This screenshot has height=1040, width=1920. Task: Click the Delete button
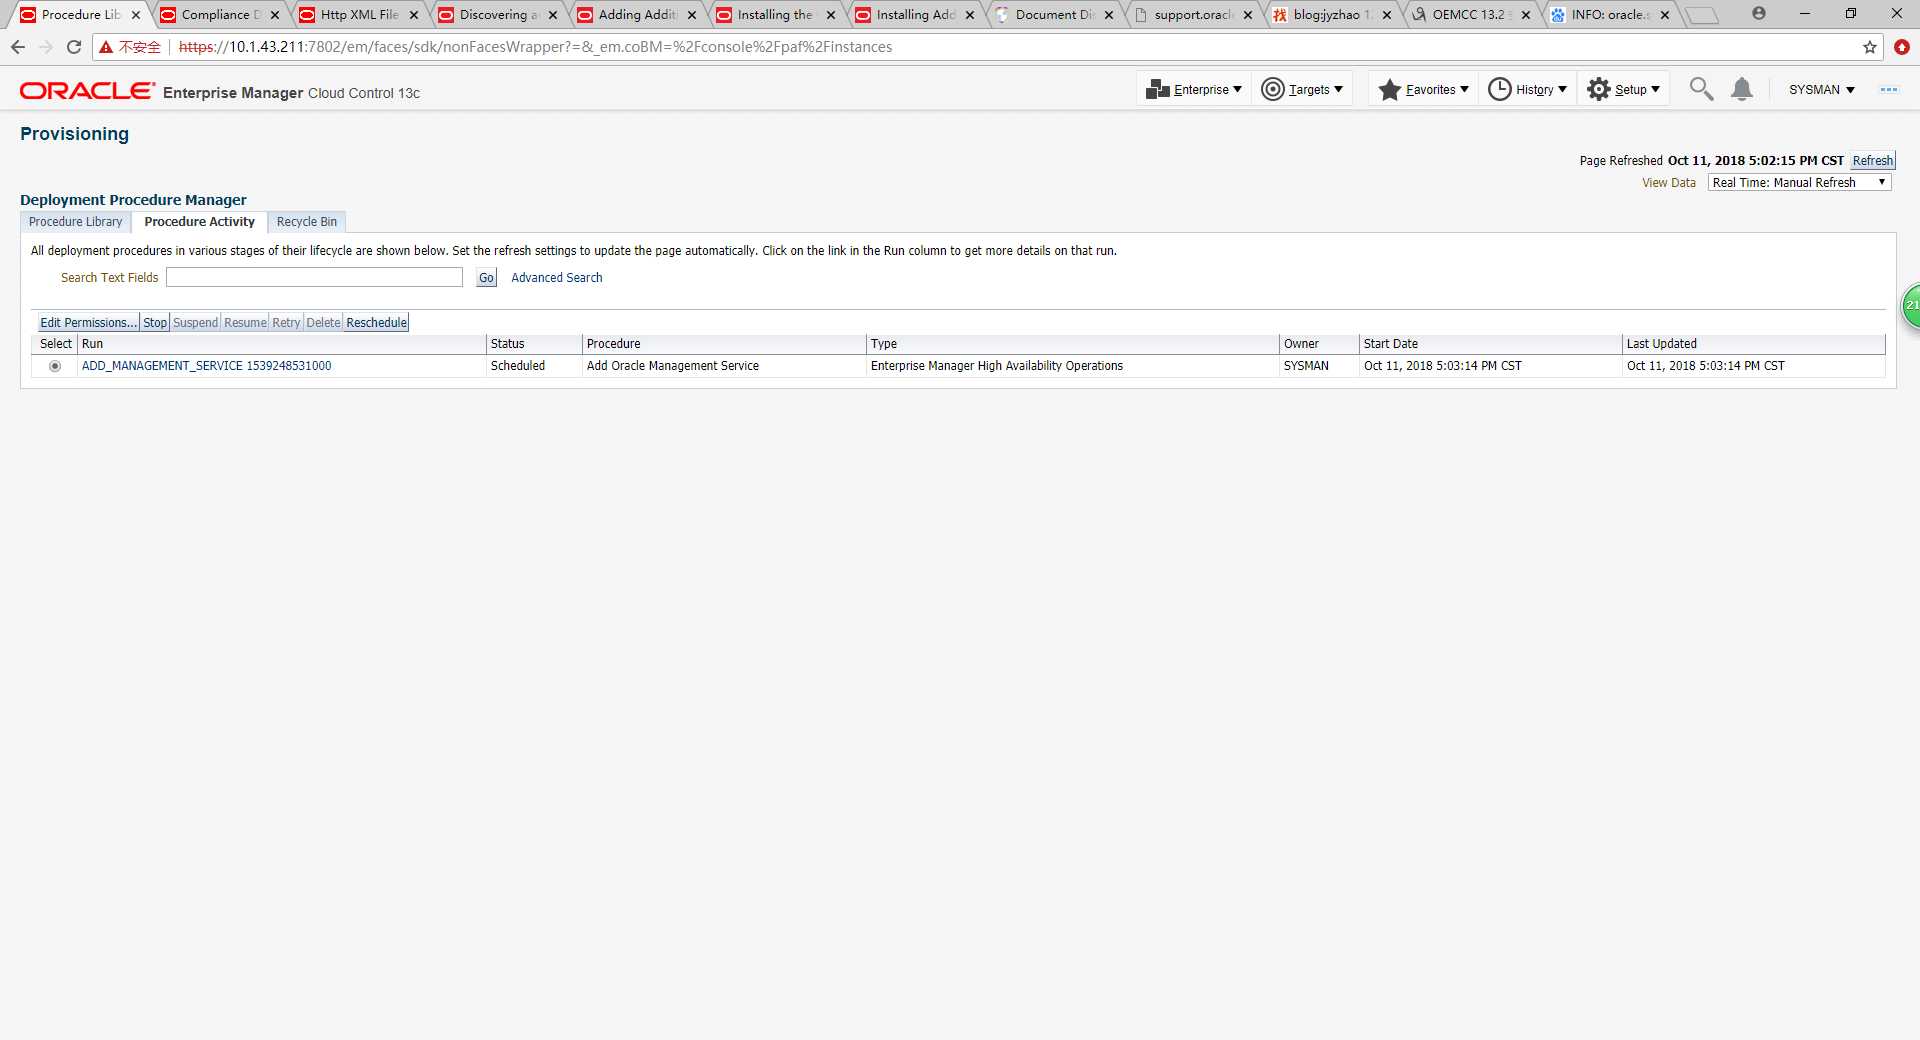[x=323, y=322]
